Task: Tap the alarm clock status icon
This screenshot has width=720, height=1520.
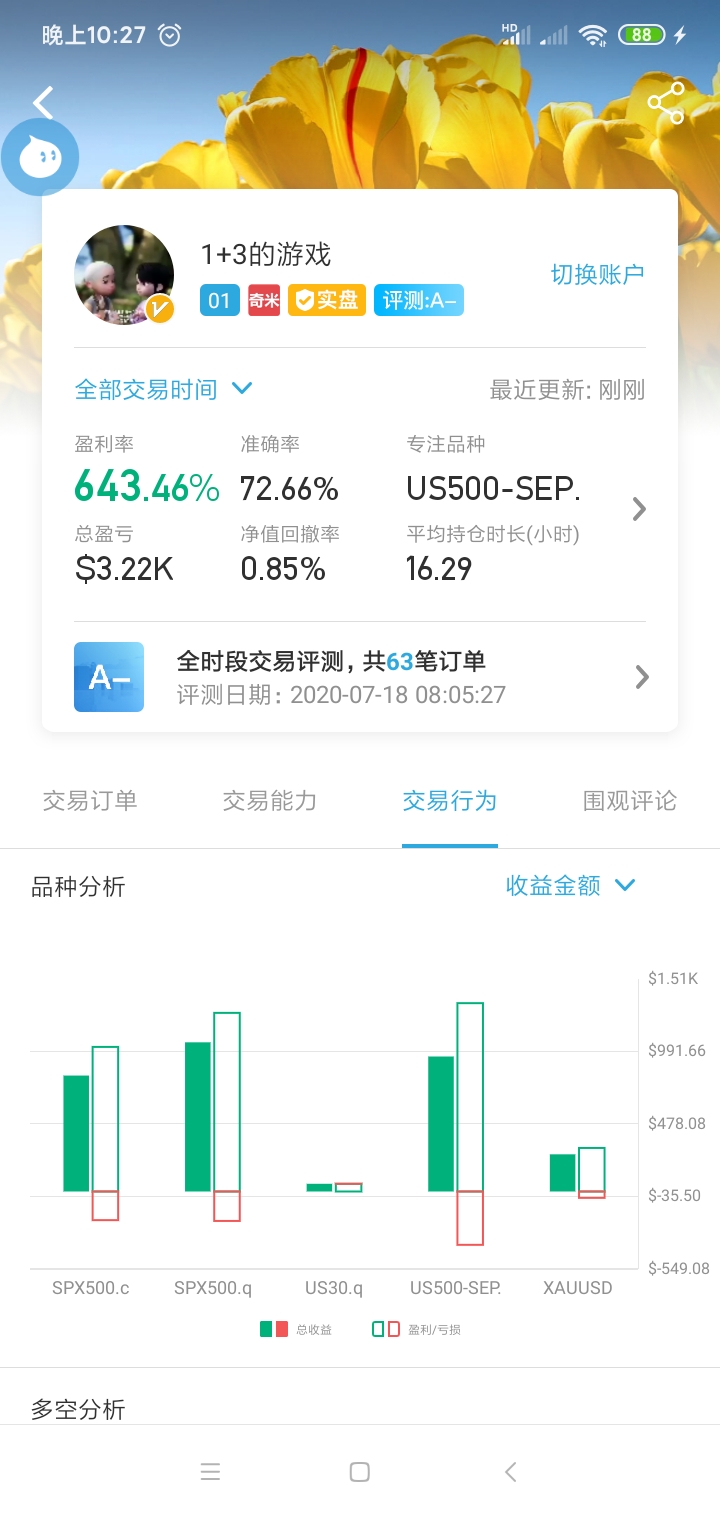Action: [171, 35]
